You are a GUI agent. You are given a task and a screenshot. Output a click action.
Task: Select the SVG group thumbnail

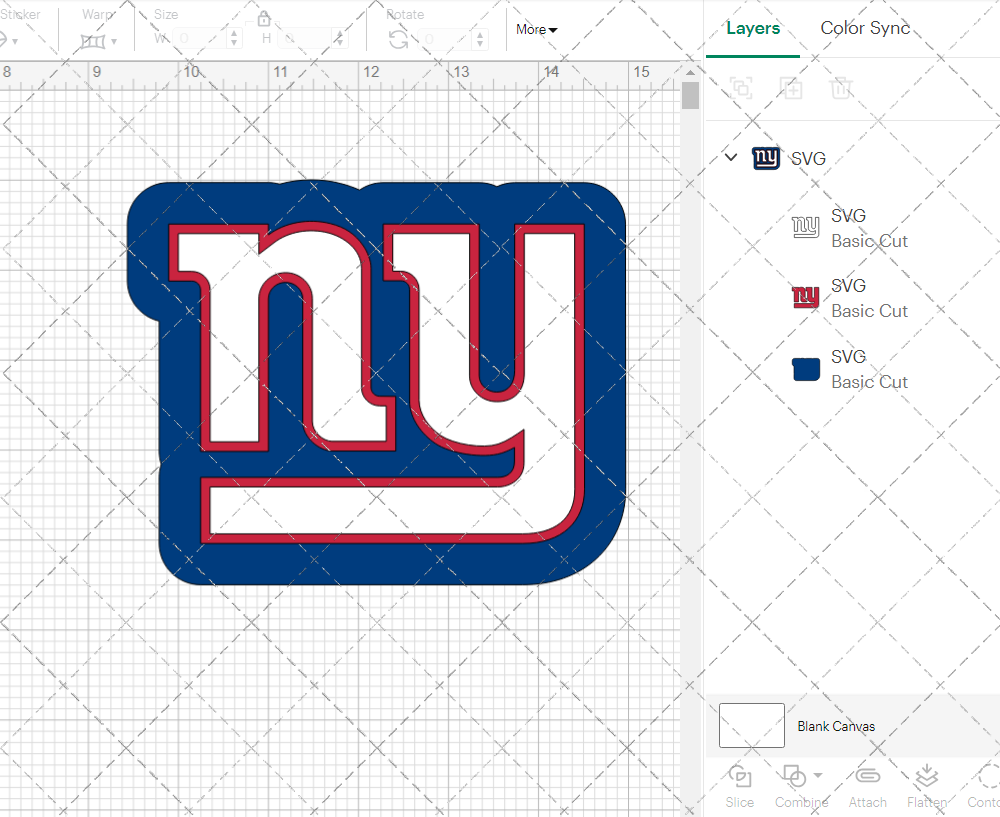coord(766,158)
